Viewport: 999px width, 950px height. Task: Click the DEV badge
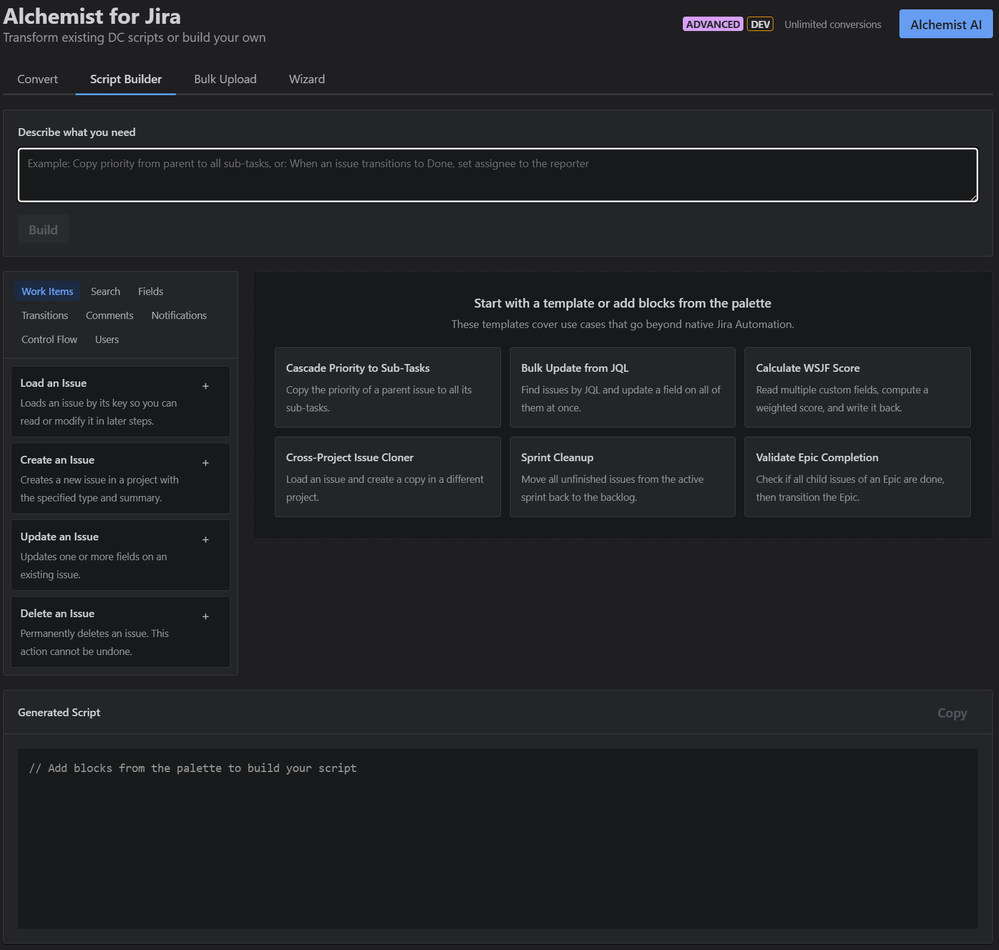(x=760, y=24)
